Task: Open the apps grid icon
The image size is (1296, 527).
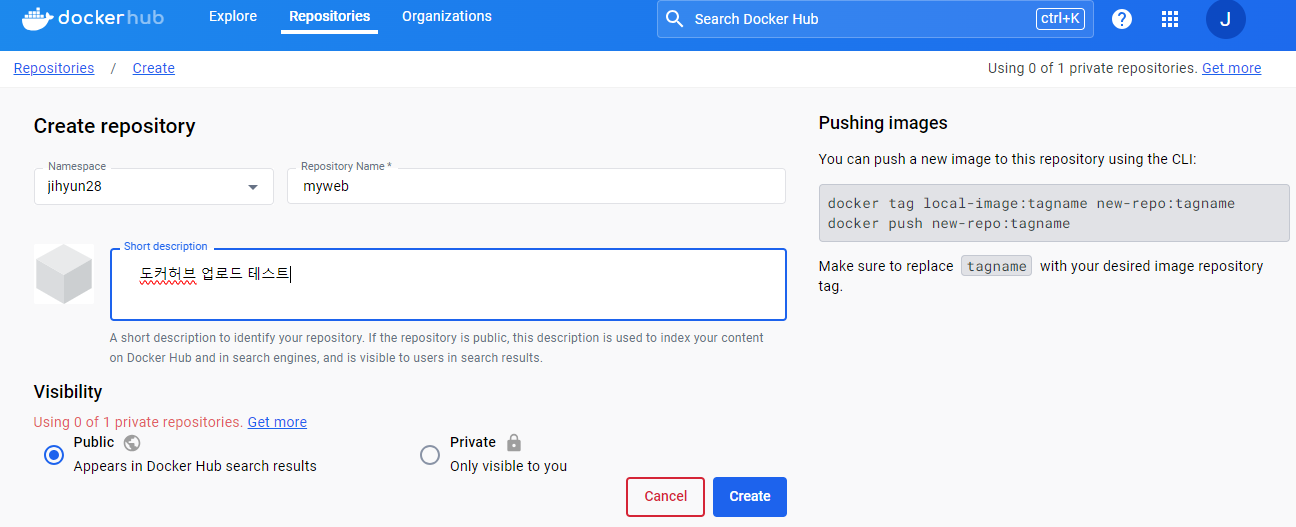Action: coord(1170,19)
